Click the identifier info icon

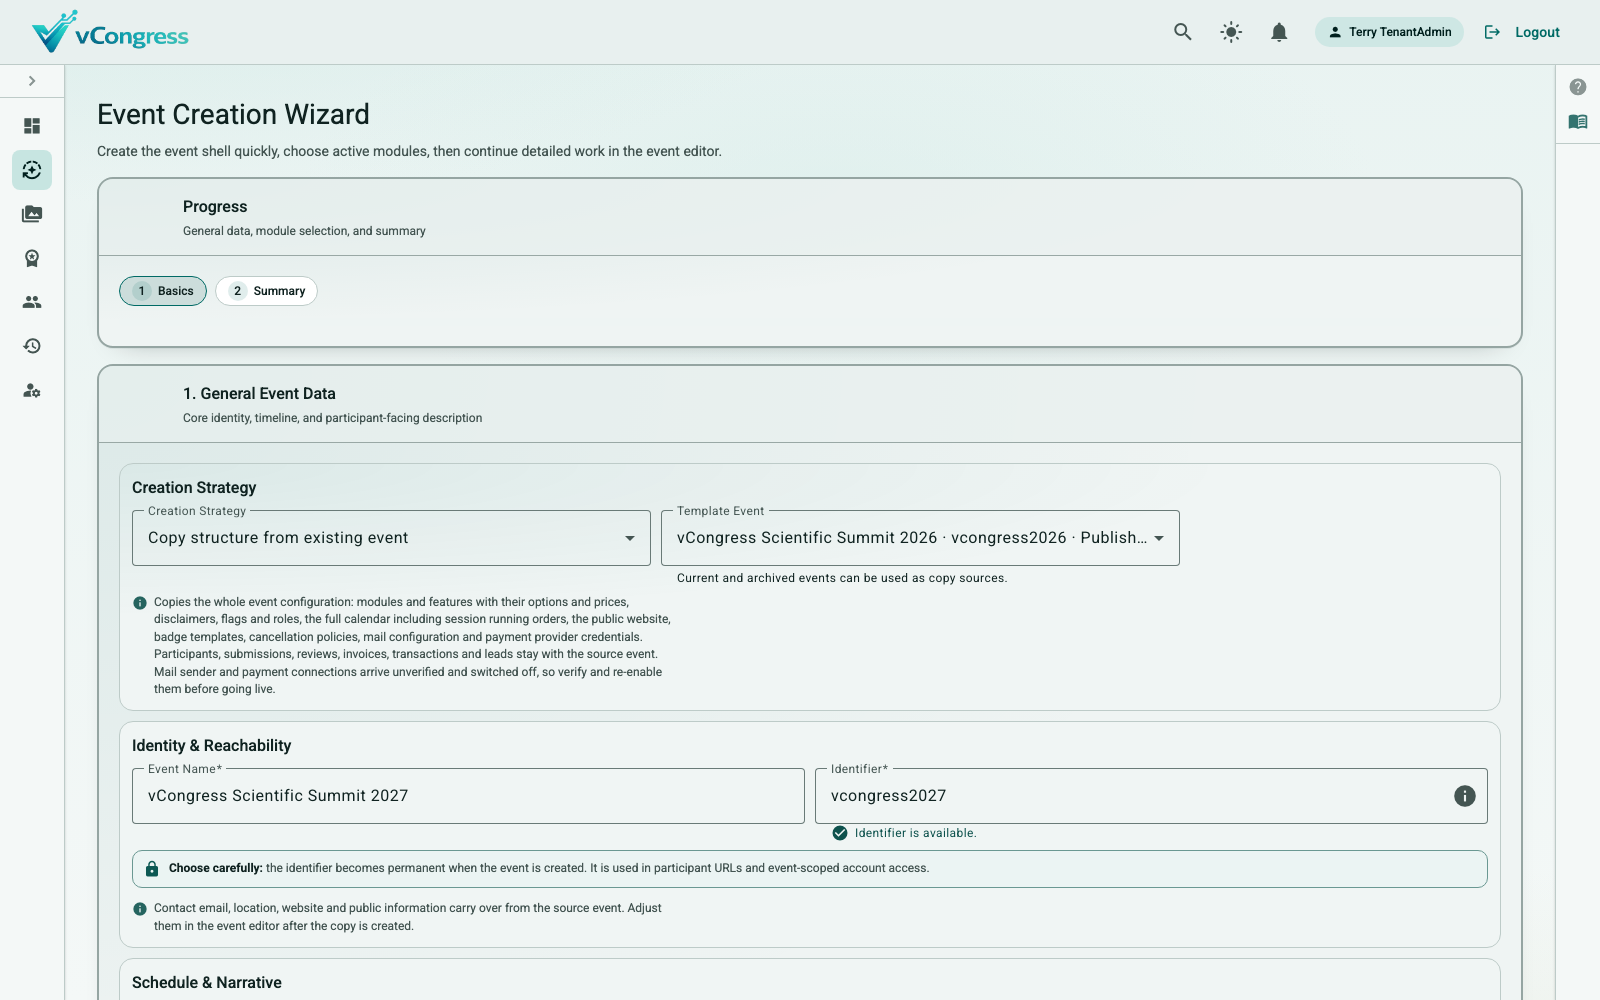tap(1465, 796)
